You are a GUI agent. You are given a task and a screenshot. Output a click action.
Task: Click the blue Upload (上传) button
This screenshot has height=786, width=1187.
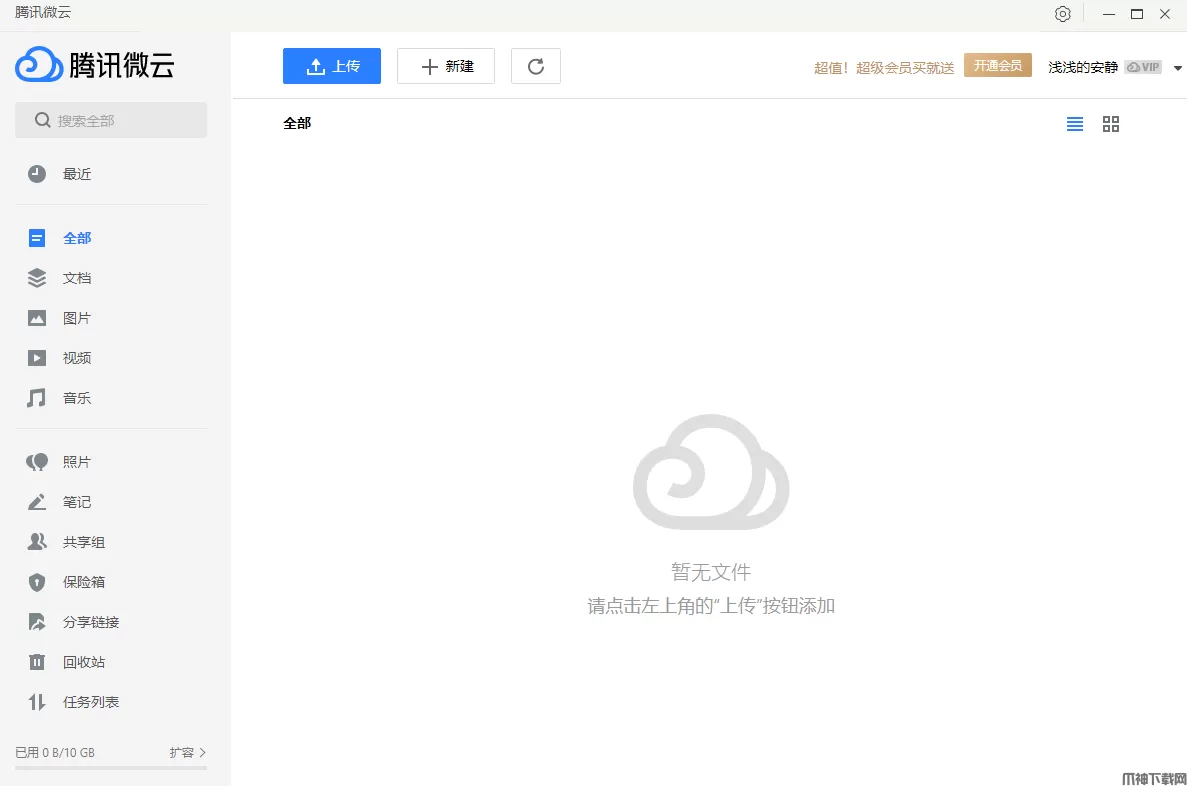tap(332, 66)
